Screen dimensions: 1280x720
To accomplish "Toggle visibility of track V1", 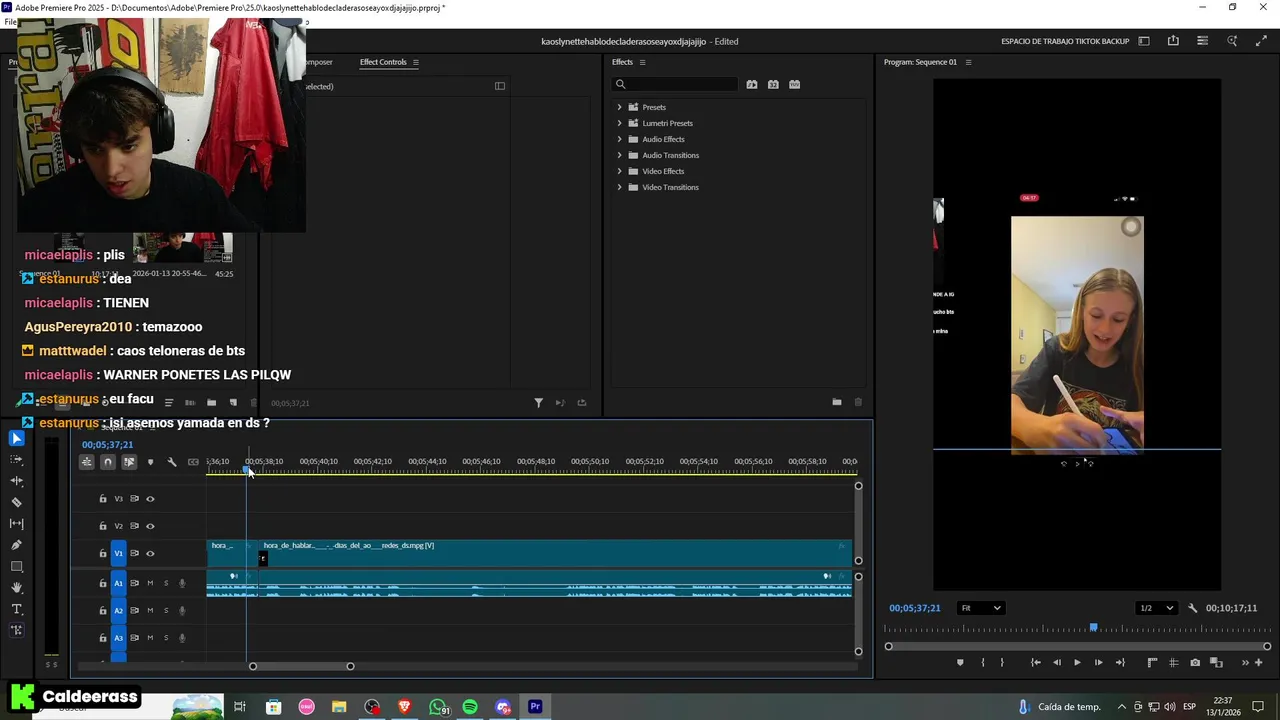I will coord(150,553).
